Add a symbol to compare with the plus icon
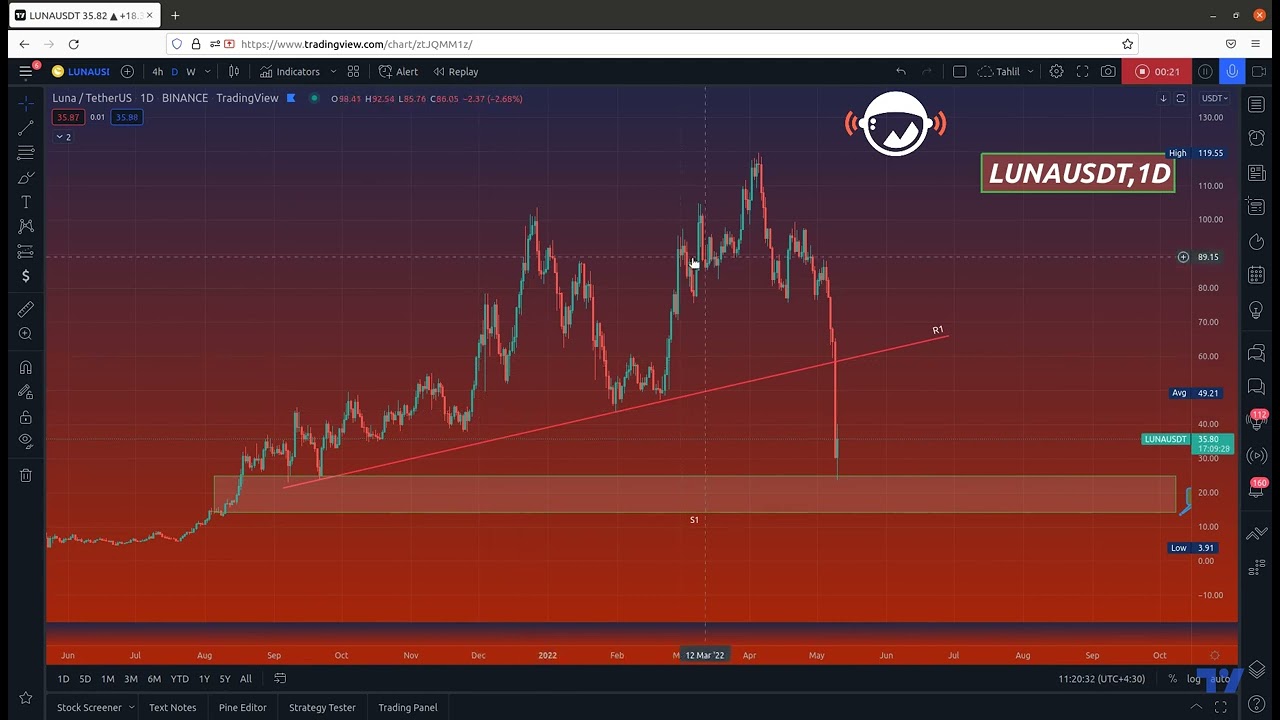1280x720 pixels. [x=127, y=71]
